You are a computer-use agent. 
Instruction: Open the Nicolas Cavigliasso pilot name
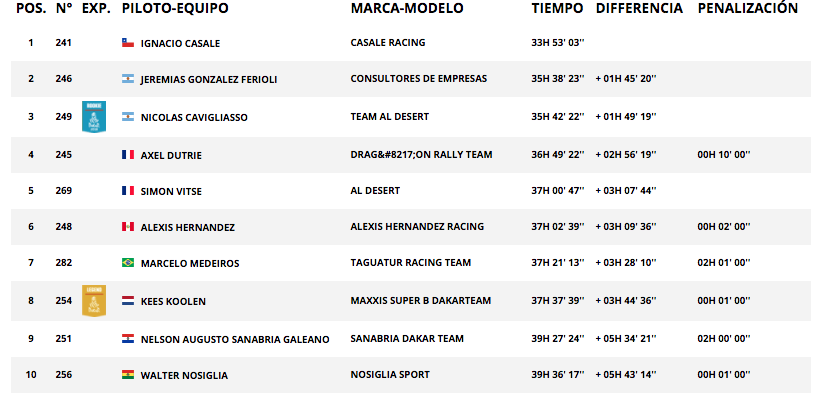tap(194, 118)
